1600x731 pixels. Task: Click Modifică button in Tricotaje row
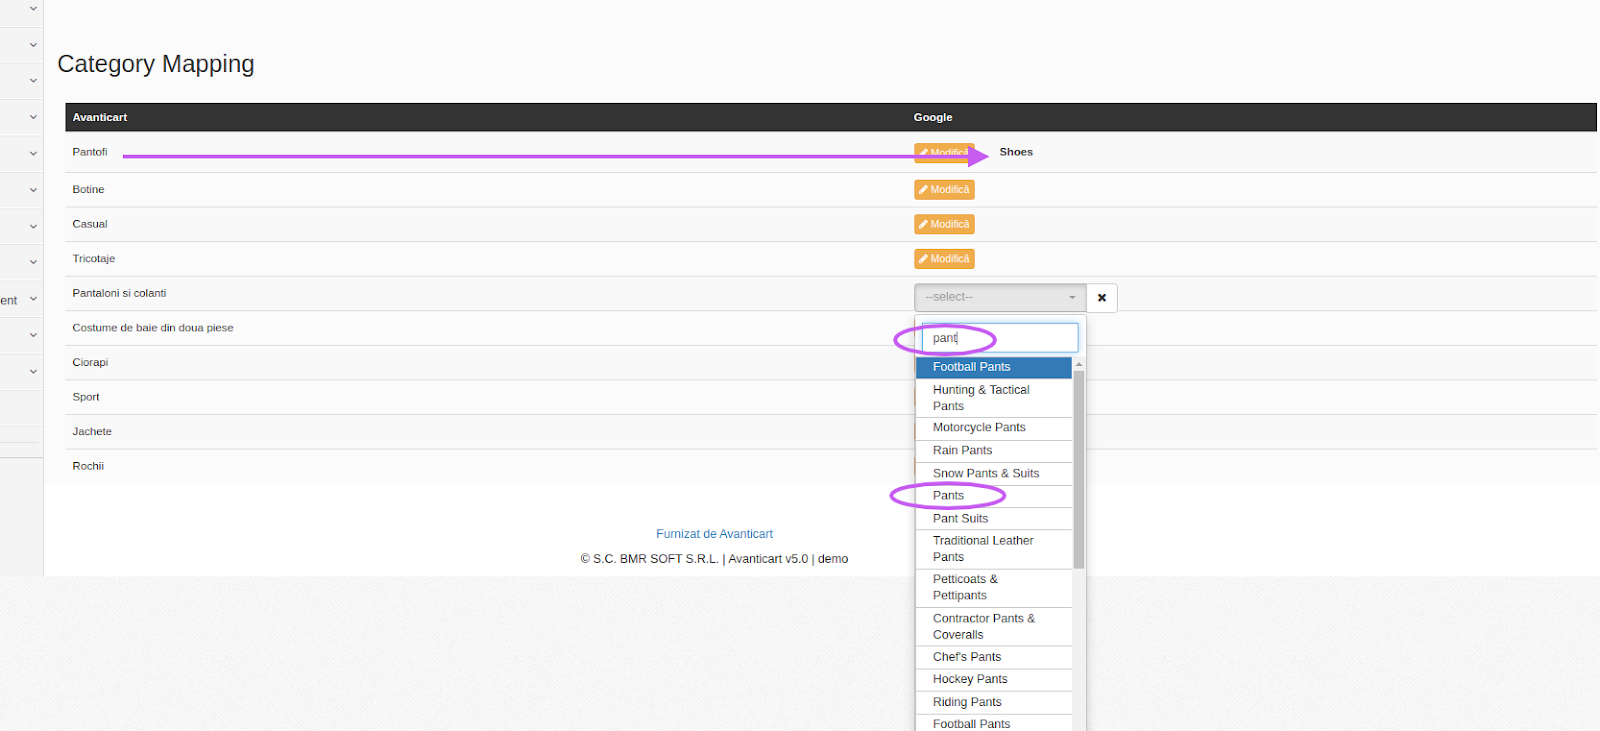click(944, 259)
